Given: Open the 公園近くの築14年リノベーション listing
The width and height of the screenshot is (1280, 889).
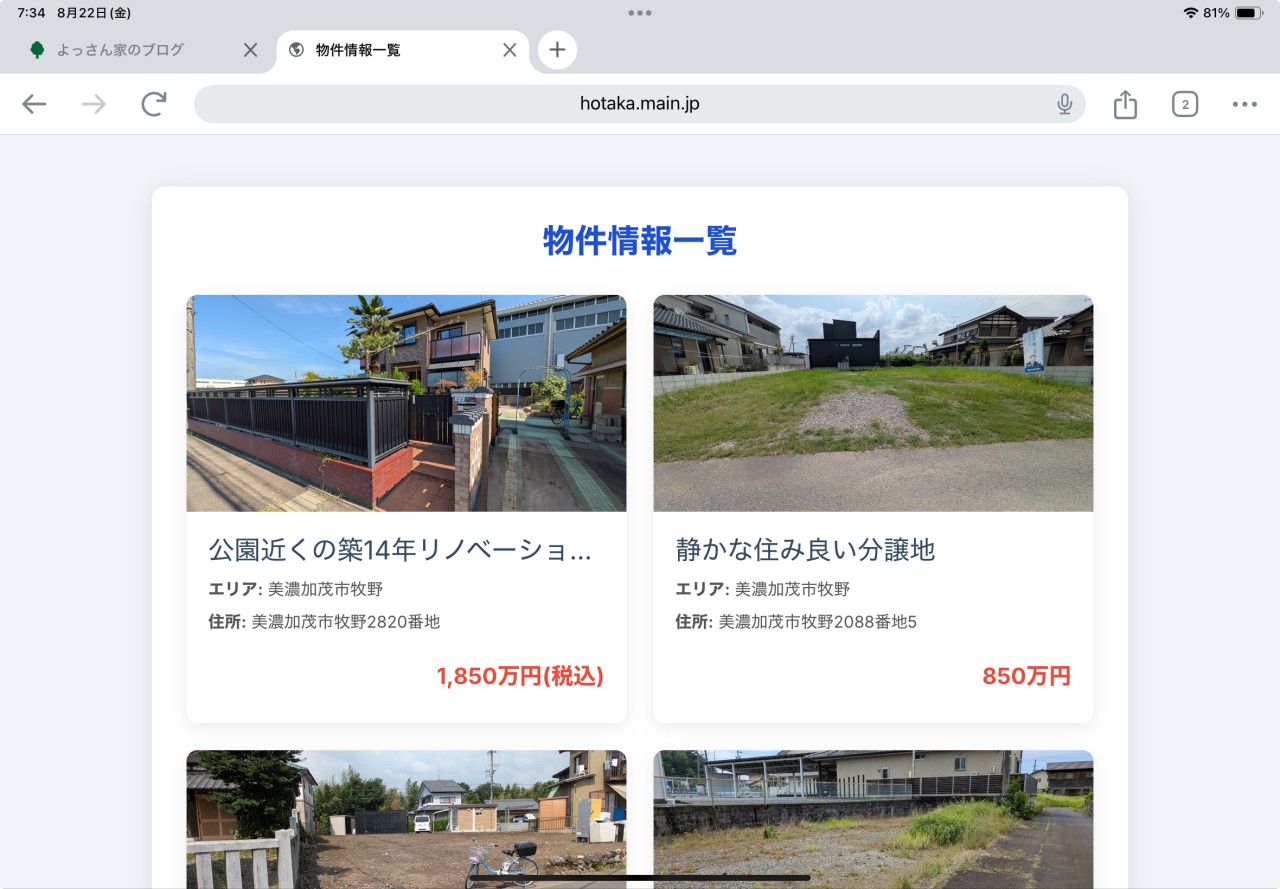Looking at the screenshot, I should 400,549.
